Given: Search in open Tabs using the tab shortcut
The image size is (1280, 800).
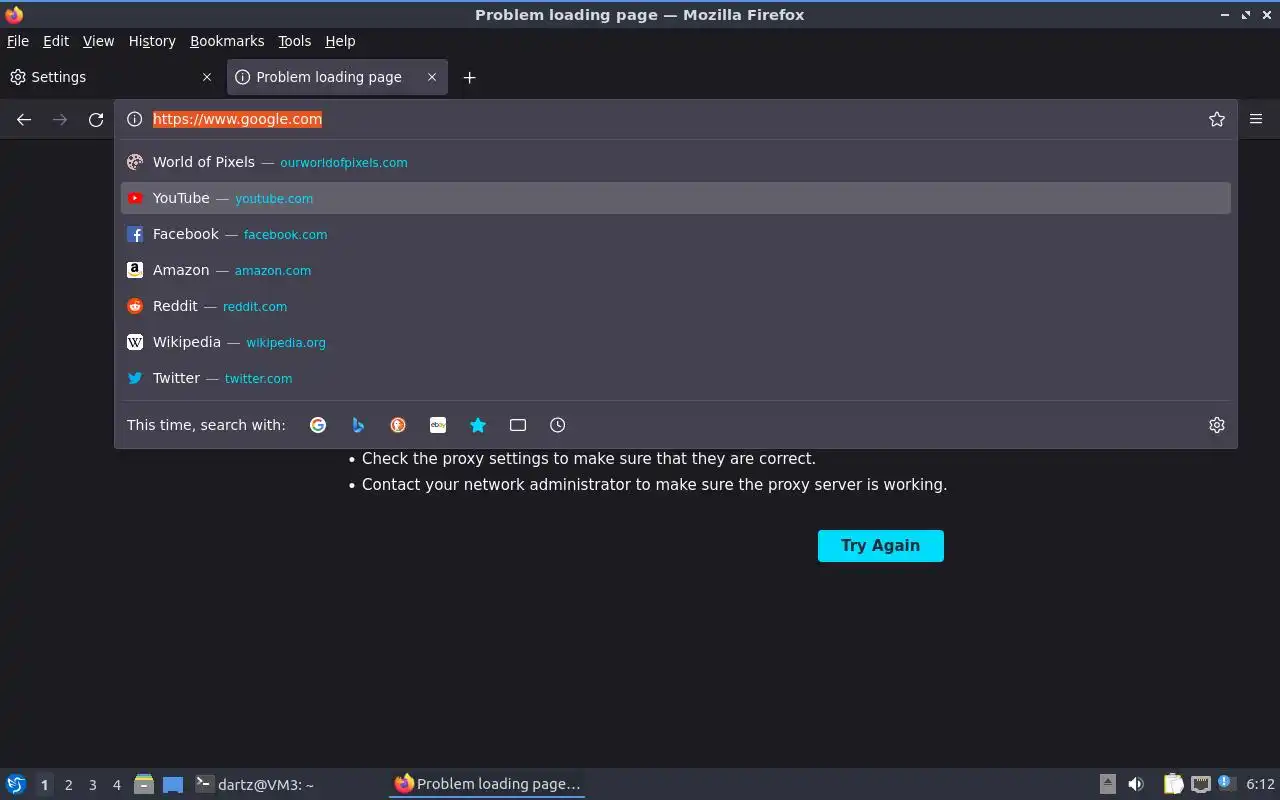Looking at the screenshot, I should coord(518,425).
